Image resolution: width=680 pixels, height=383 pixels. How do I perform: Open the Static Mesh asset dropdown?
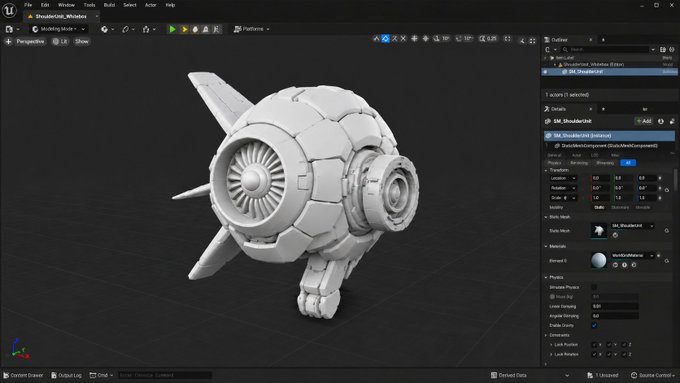pyautogui.click(x=633, y=226)
